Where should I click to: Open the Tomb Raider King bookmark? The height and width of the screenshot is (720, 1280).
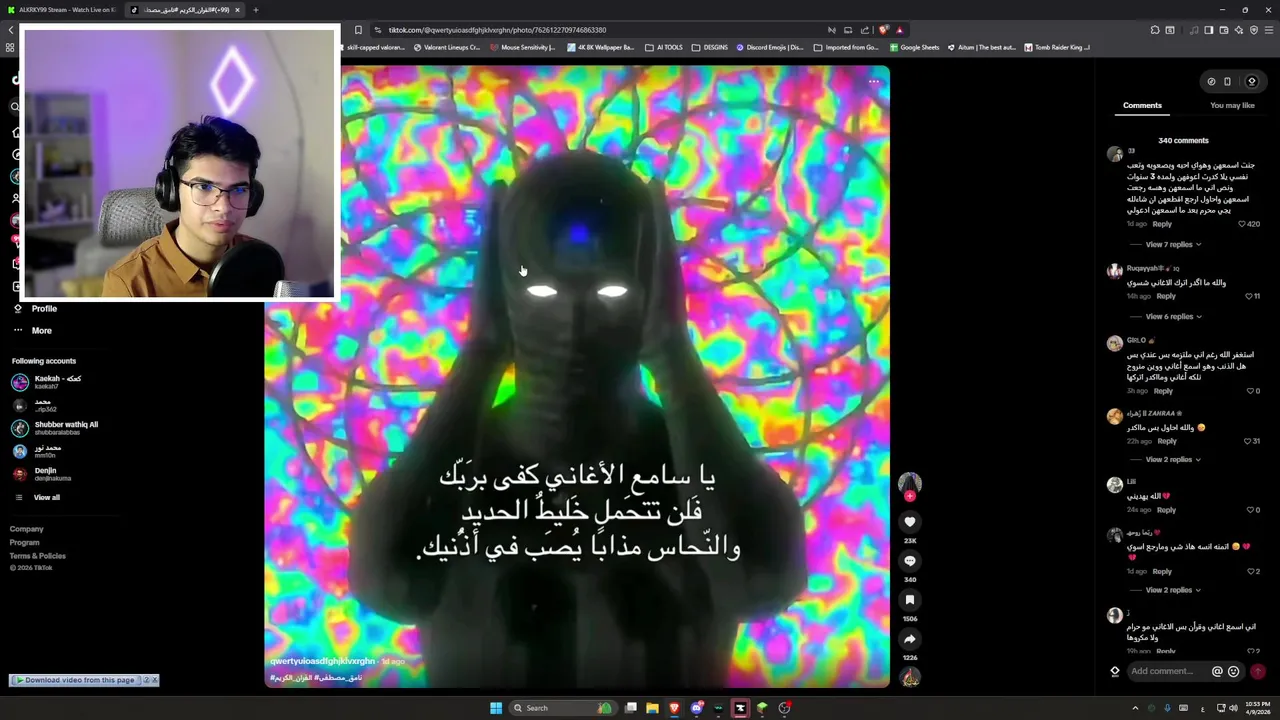tap(1057, 47)
